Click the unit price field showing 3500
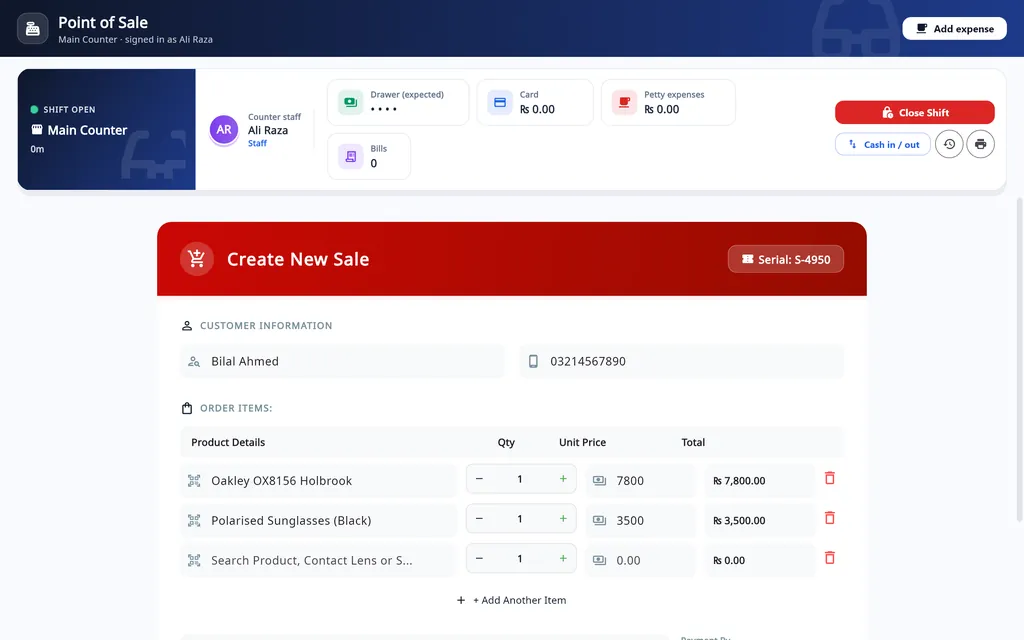Screen dimensions: 1024x640 640,520
